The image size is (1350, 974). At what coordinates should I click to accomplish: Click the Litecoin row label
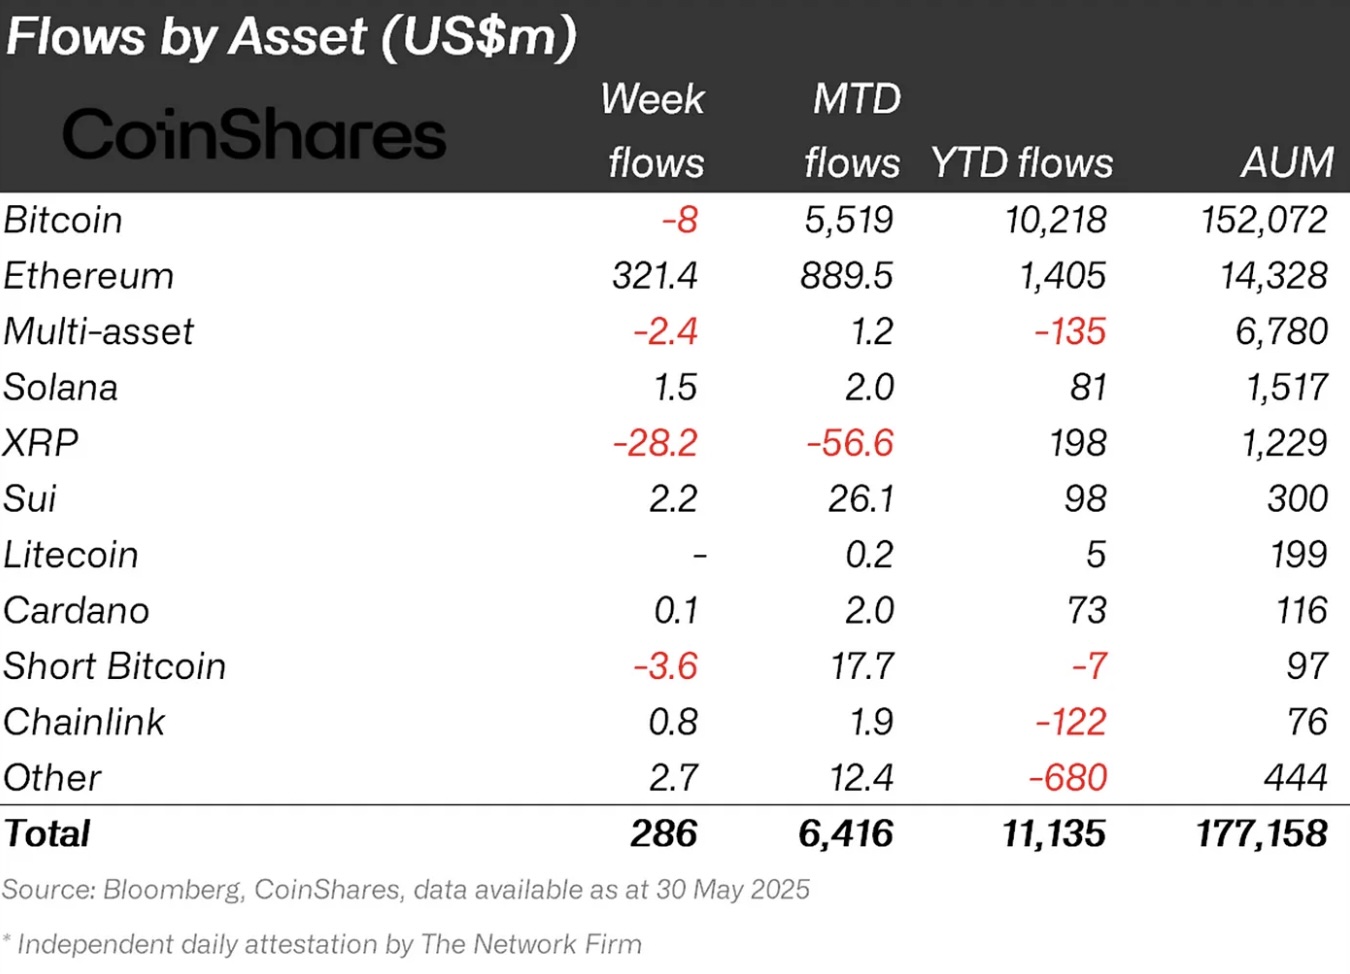70,555
